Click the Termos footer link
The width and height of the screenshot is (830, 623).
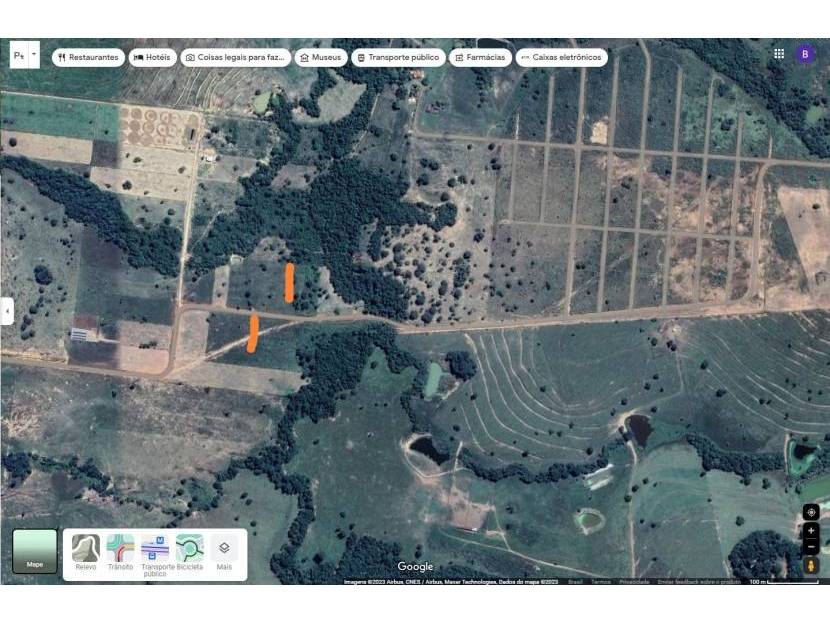point(601,582)
